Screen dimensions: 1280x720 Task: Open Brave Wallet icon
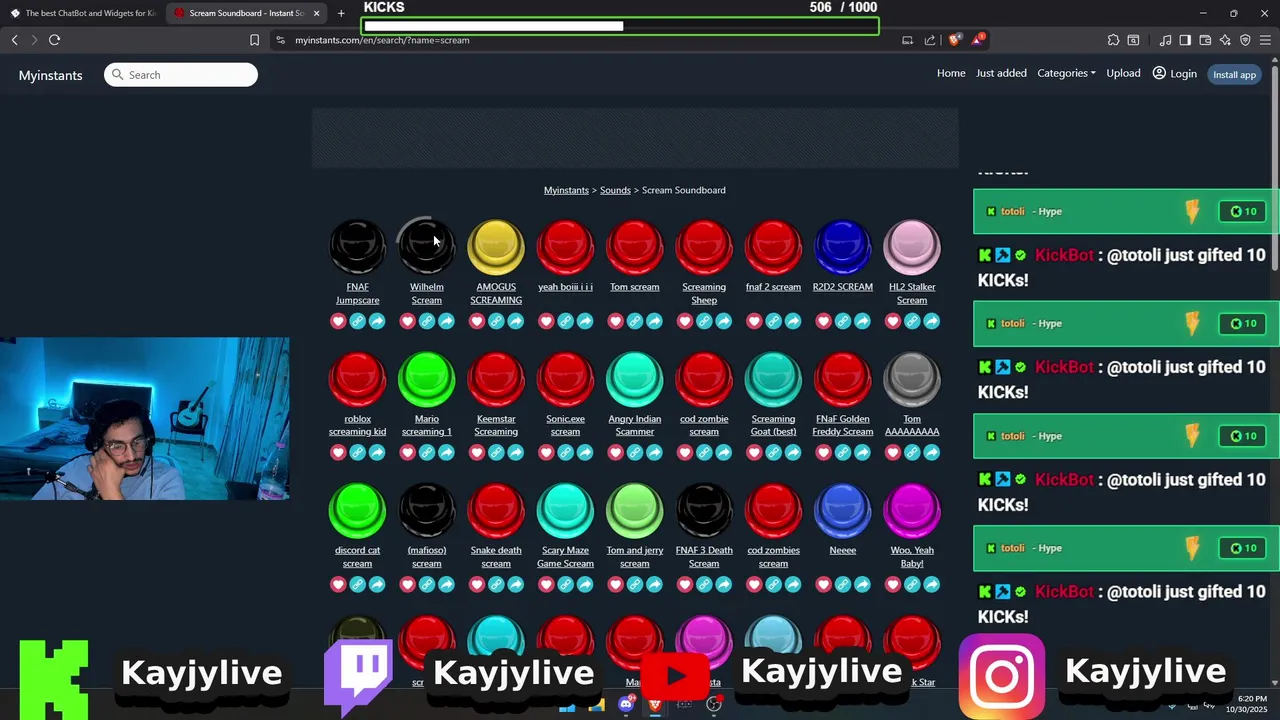point(1205,40)
